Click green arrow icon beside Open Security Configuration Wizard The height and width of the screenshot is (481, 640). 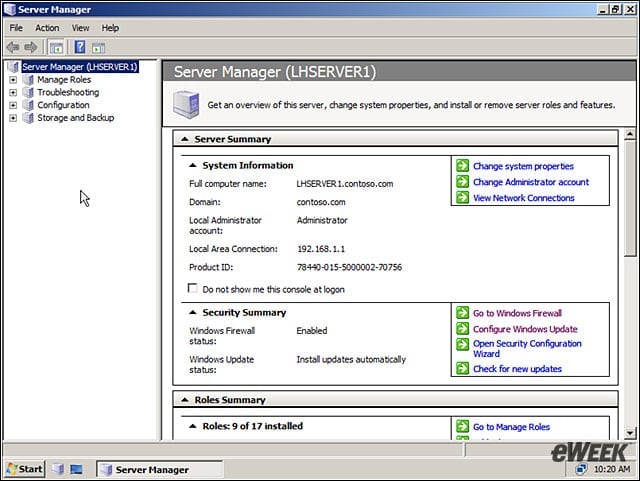462,344
